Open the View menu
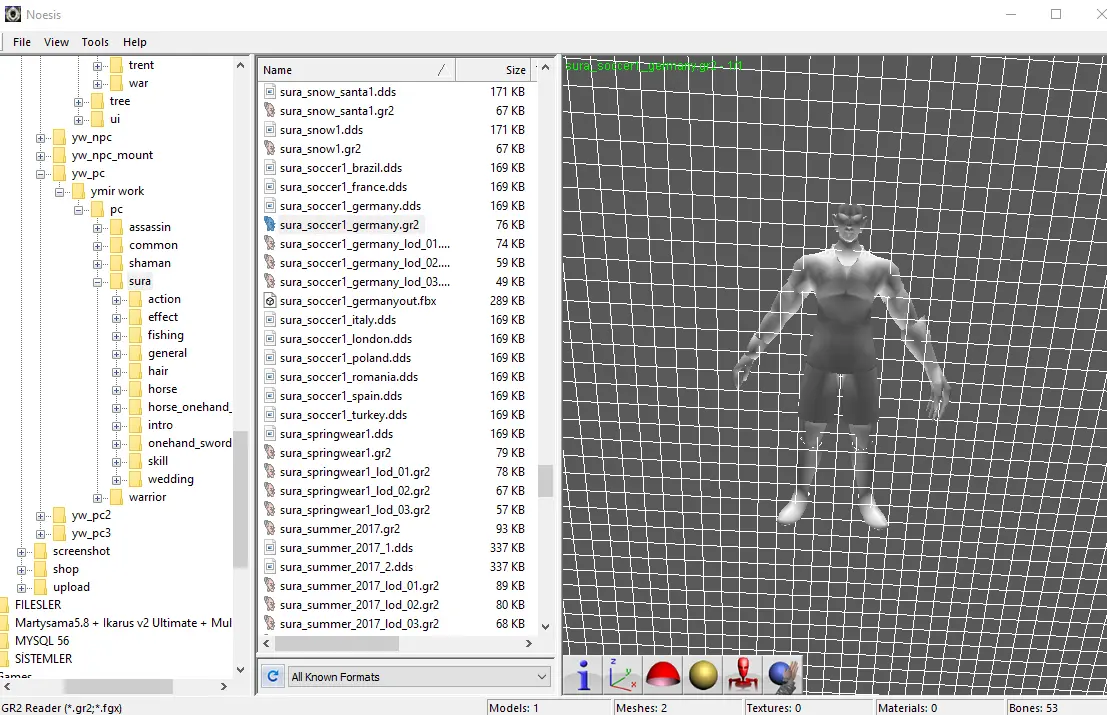Image resolution: width=1107 pixels, height=715 pixels. 56,42
